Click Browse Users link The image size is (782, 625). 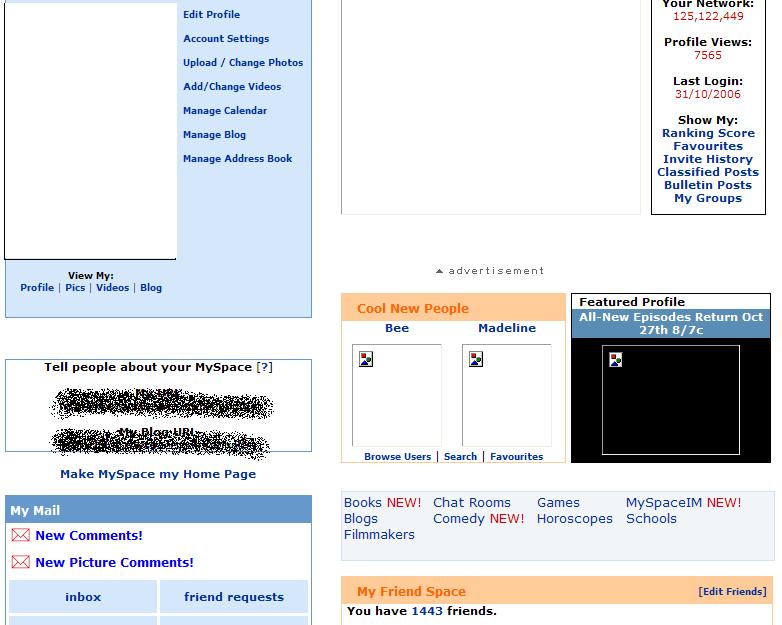pos(397,456)
